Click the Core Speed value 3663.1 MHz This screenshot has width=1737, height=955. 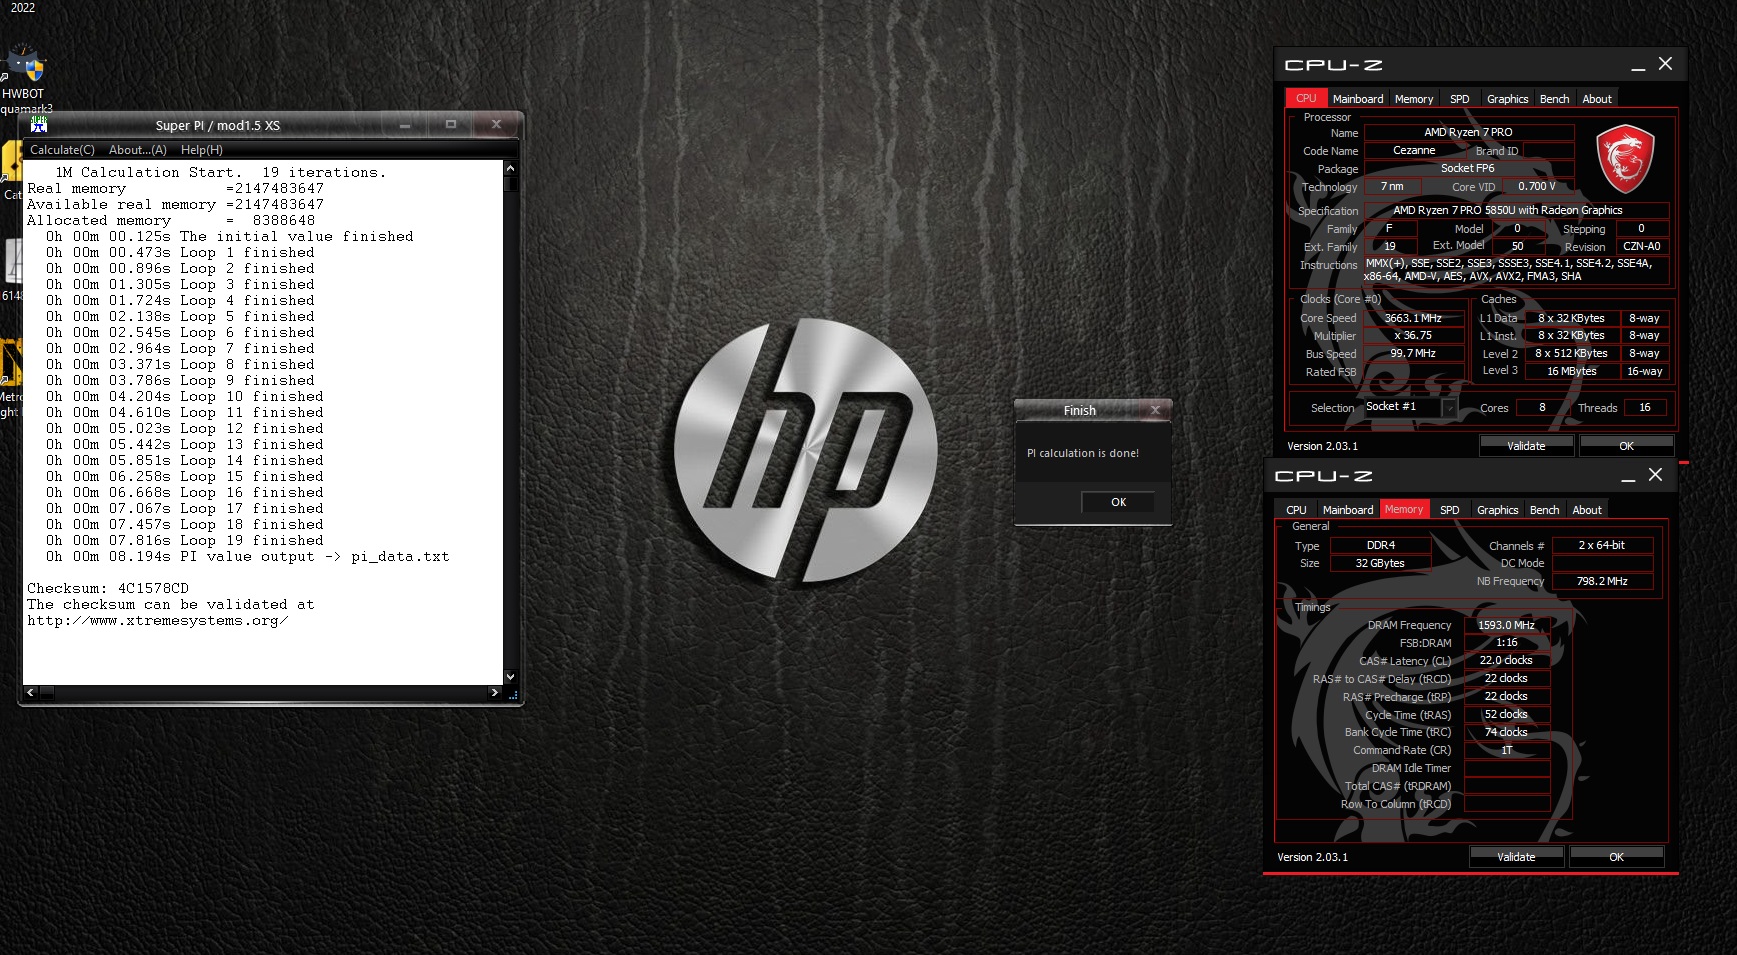(x=1413, y=318)
